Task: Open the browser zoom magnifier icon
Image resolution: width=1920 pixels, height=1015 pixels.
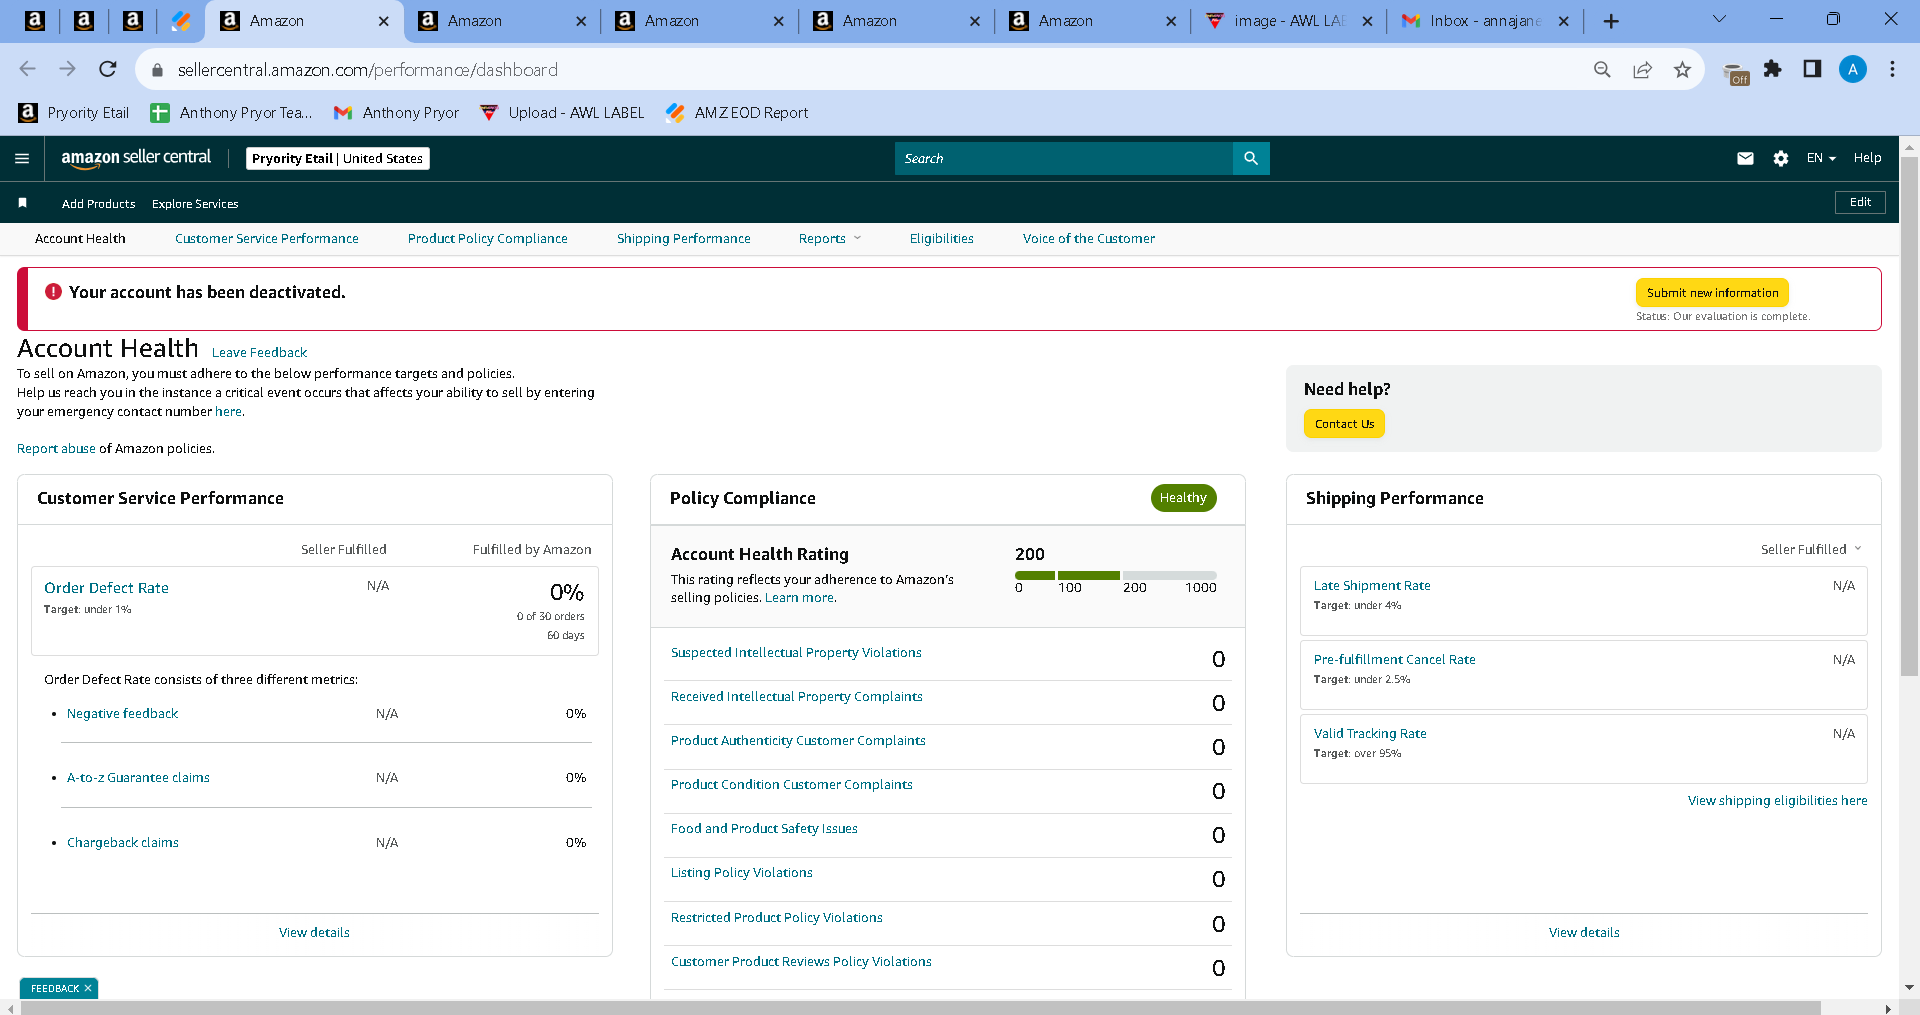Action: [x=1602, y=69]
